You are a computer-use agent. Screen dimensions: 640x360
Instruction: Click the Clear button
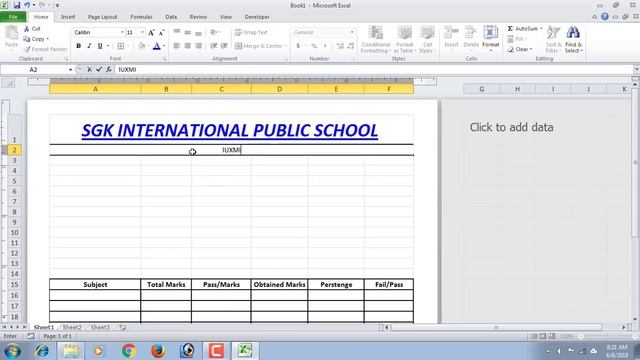click(520, 49)
